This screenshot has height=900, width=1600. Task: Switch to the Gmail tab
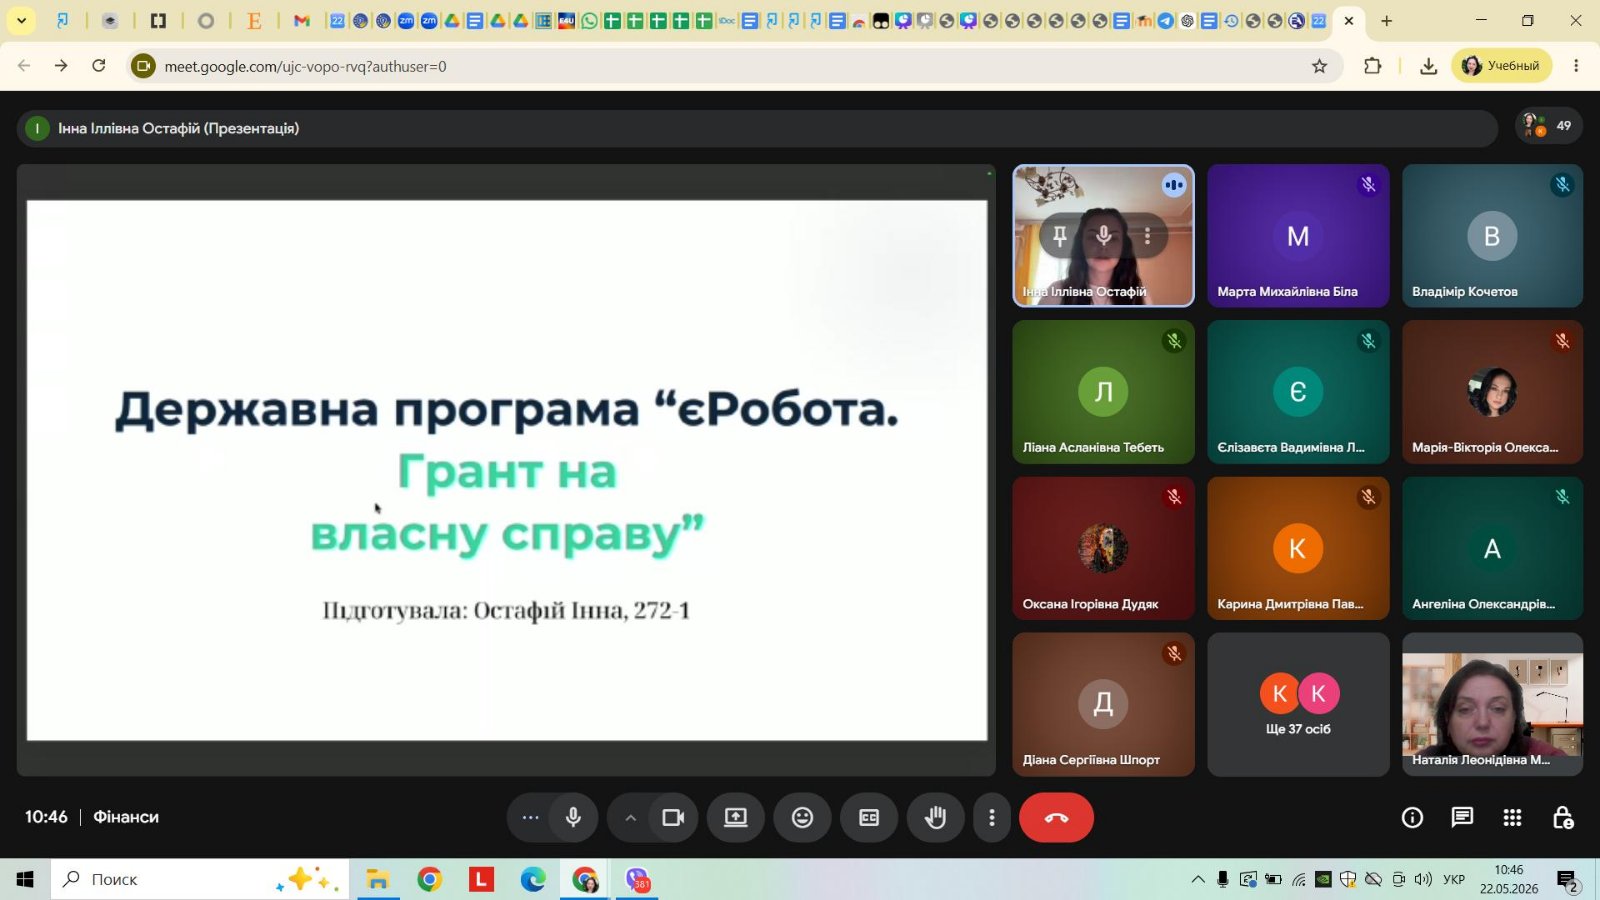(301, 20)
